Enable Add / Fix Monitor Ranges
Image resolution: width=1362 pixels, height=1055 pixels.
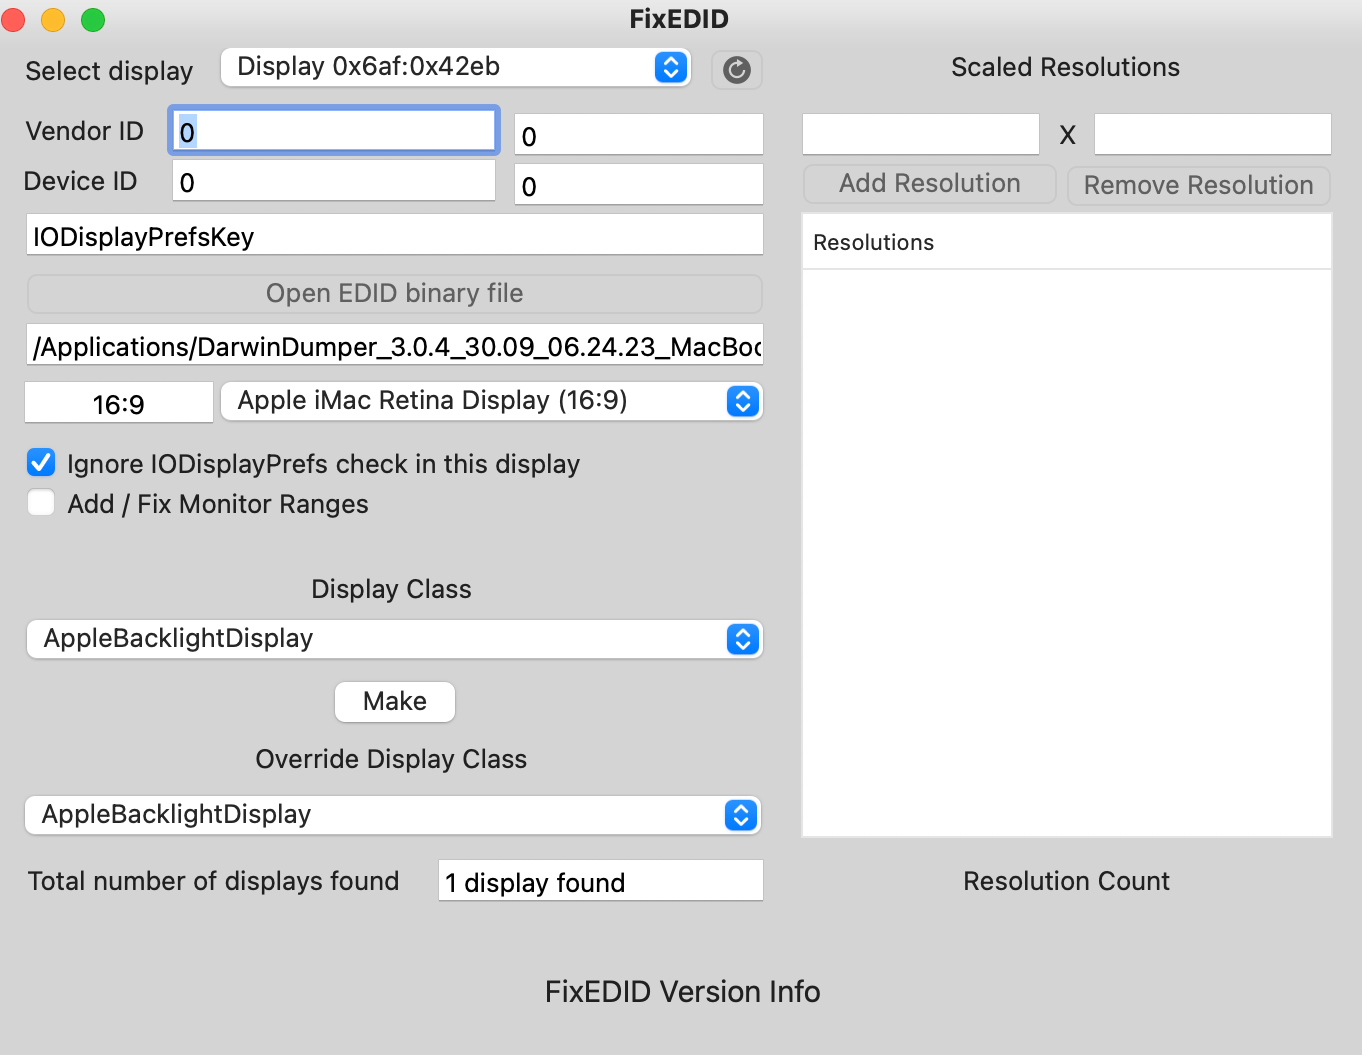click(x=41, y=503)
